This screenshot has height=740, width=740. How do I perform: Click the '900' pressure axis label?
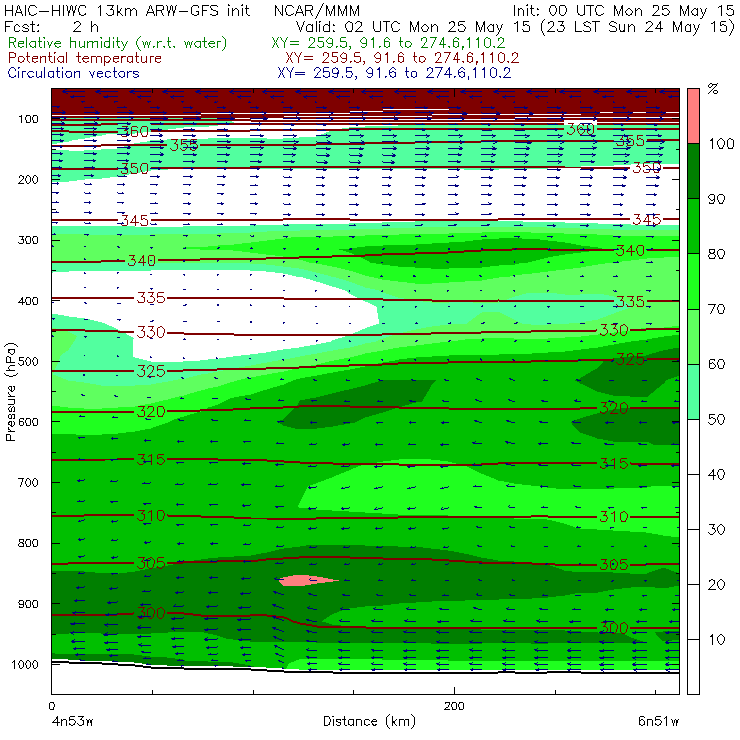[x=28, y=604]
